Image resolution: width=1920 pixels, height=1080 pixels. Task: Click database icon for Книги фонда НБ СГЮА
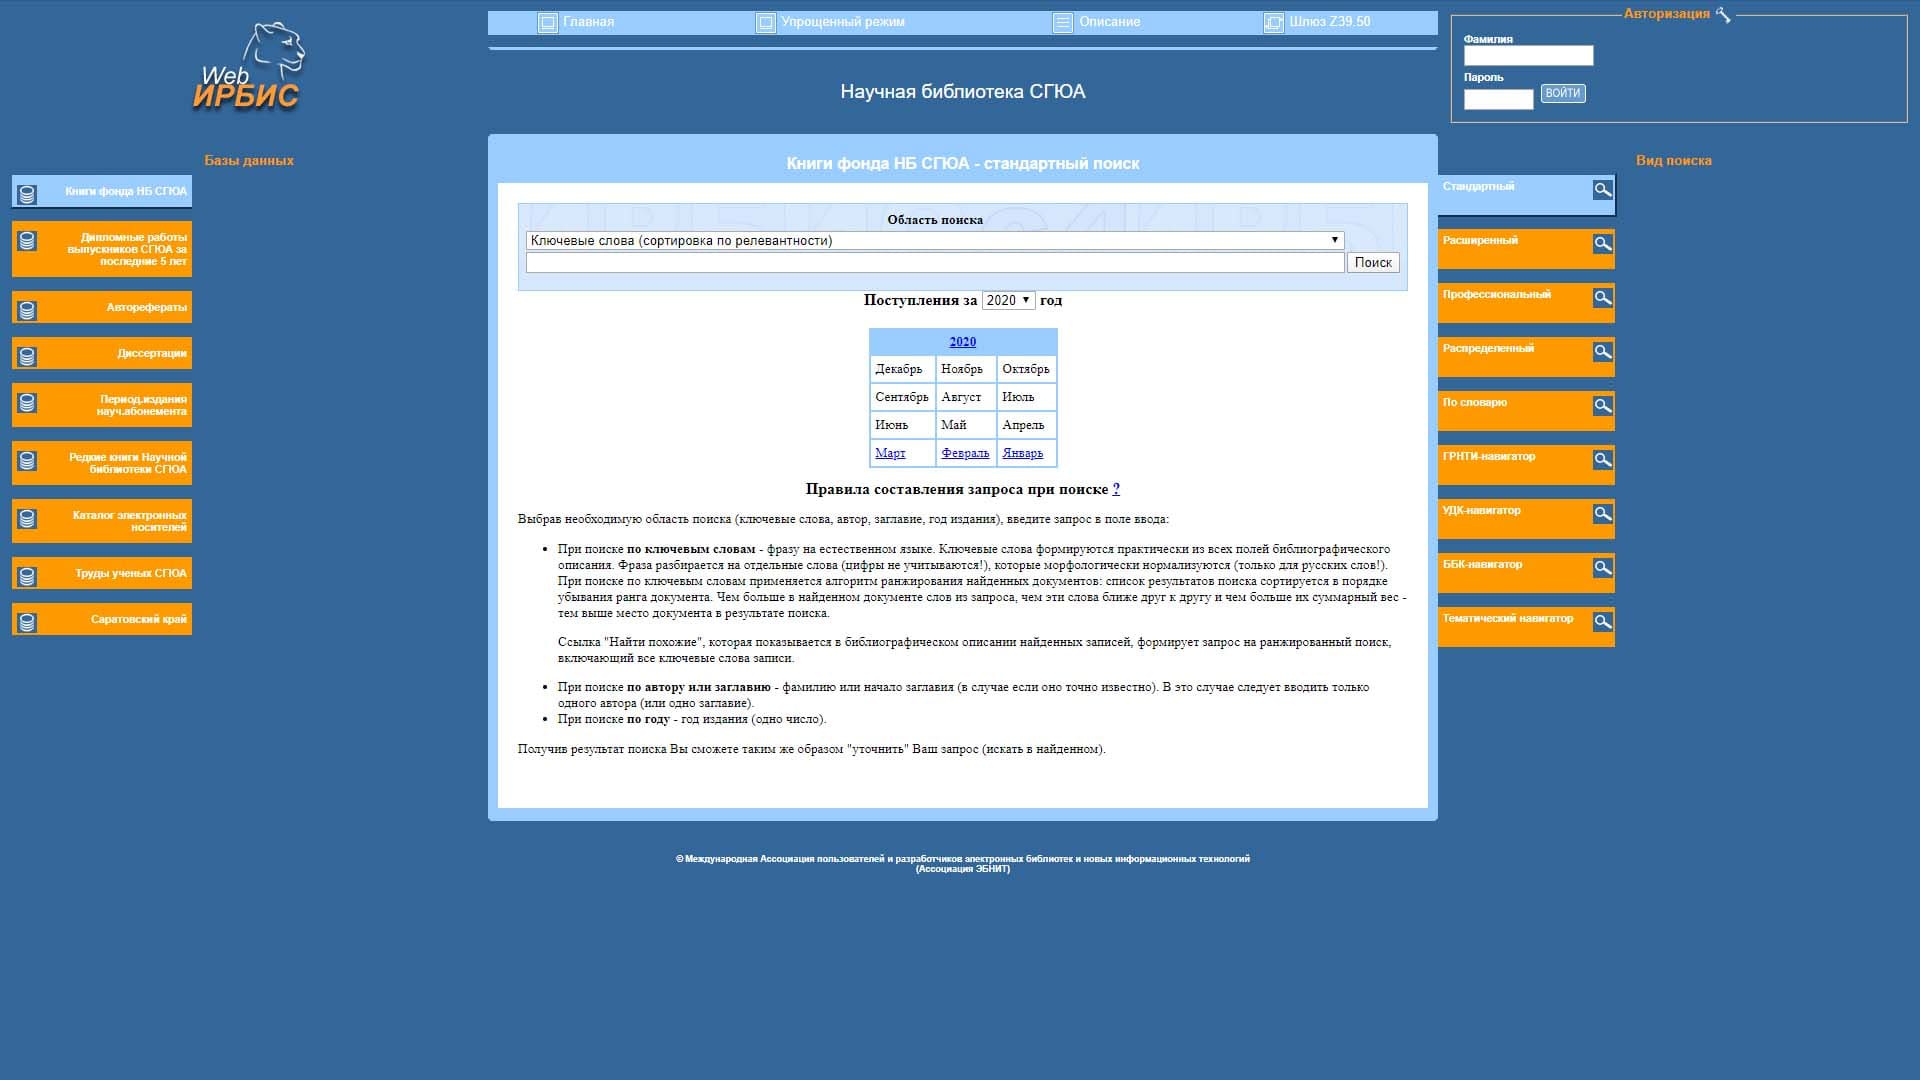pyautogui.click(x=27, y=194)
